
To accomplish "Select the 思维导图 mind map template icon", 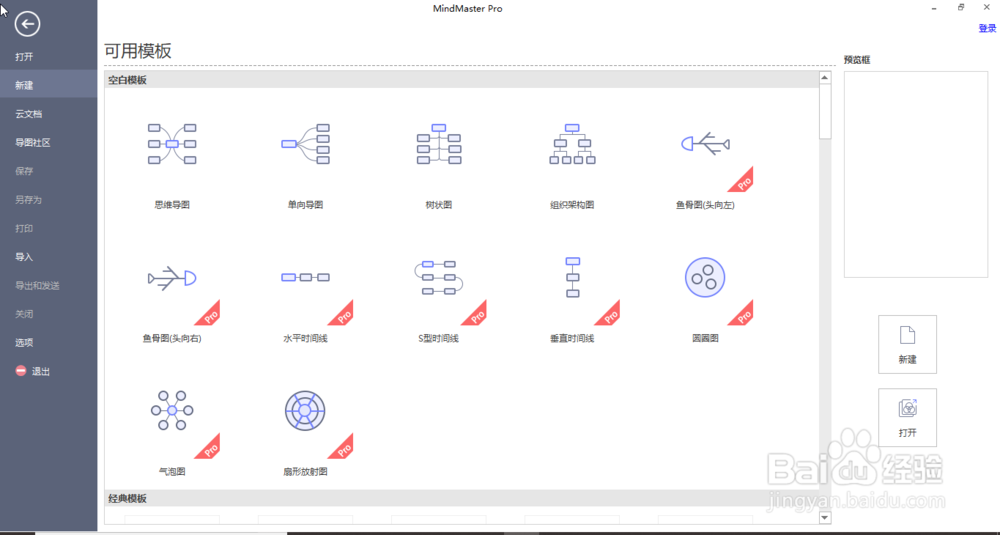I will [x=172, y=144].
